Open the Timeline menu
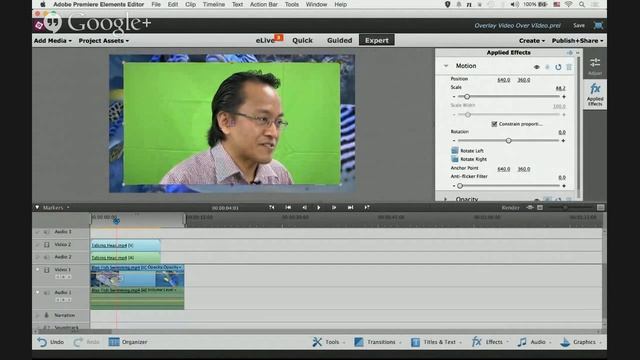Image resolution: width=640 pixels, height=360 pixels. (x=214, y=4)
